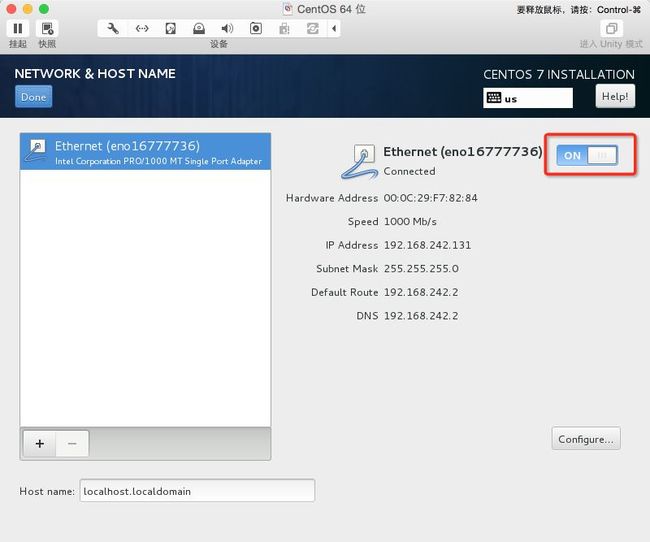Click the Done button
Screen dimensions: 650x542
[x=34, y=97]
